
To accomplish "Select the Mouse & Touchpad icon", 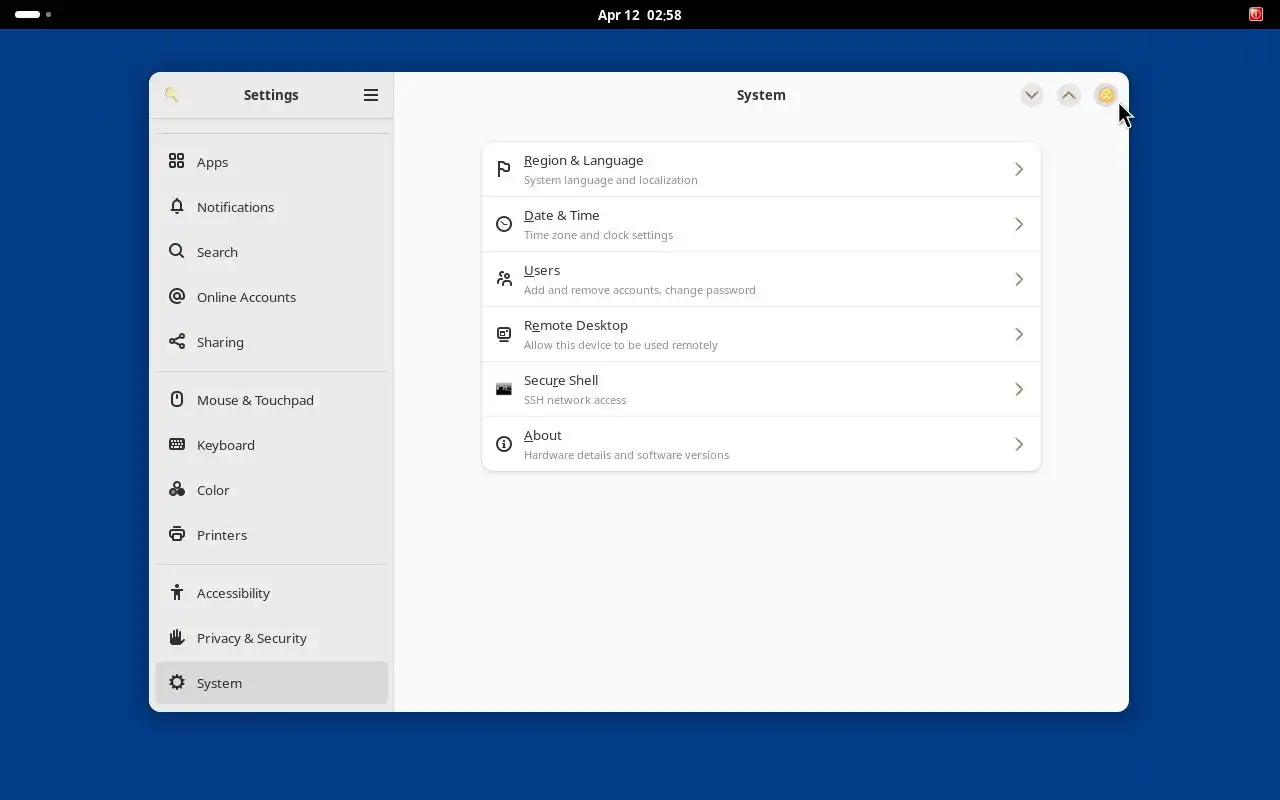I will (177, 399).
